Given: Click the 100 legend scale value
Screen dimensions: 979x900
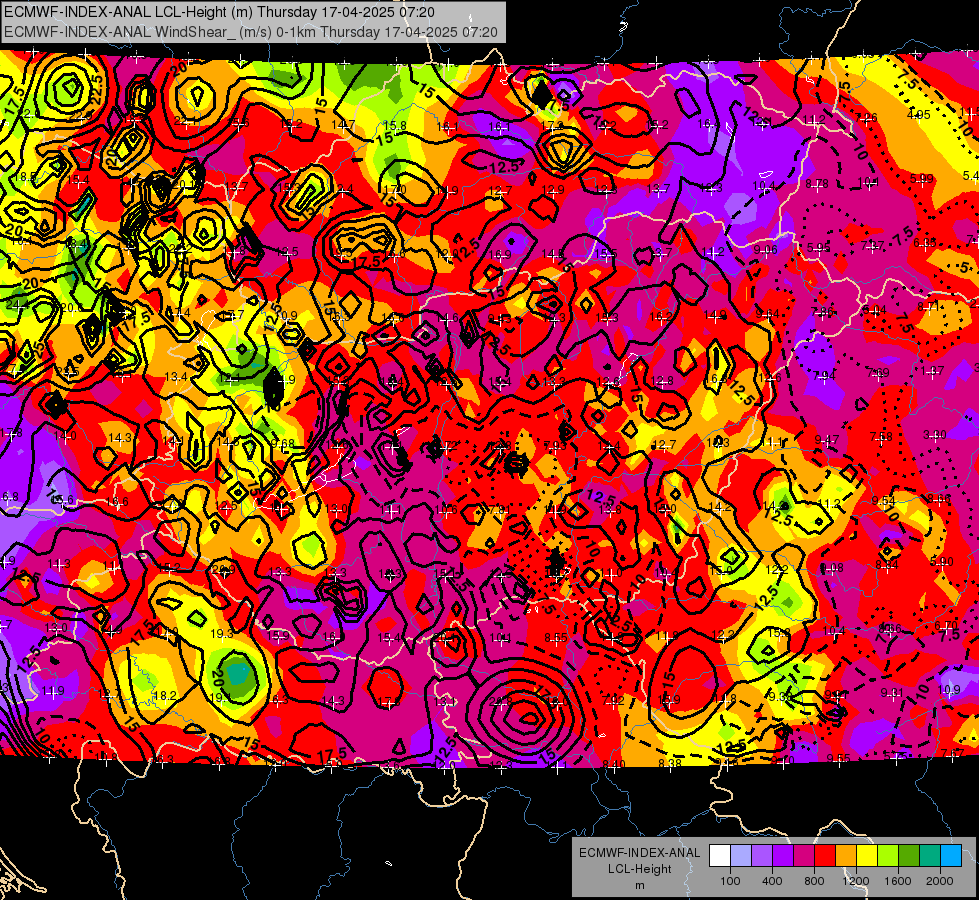Looking at the screenshot, I should (x=730, y=881).
